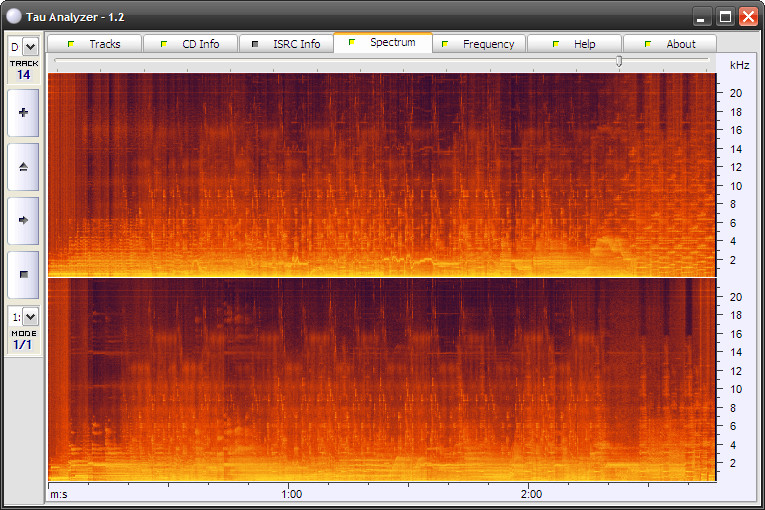Switch to the Tracks tab
This screenshot has width=765, height=510.
coord(94,44)
